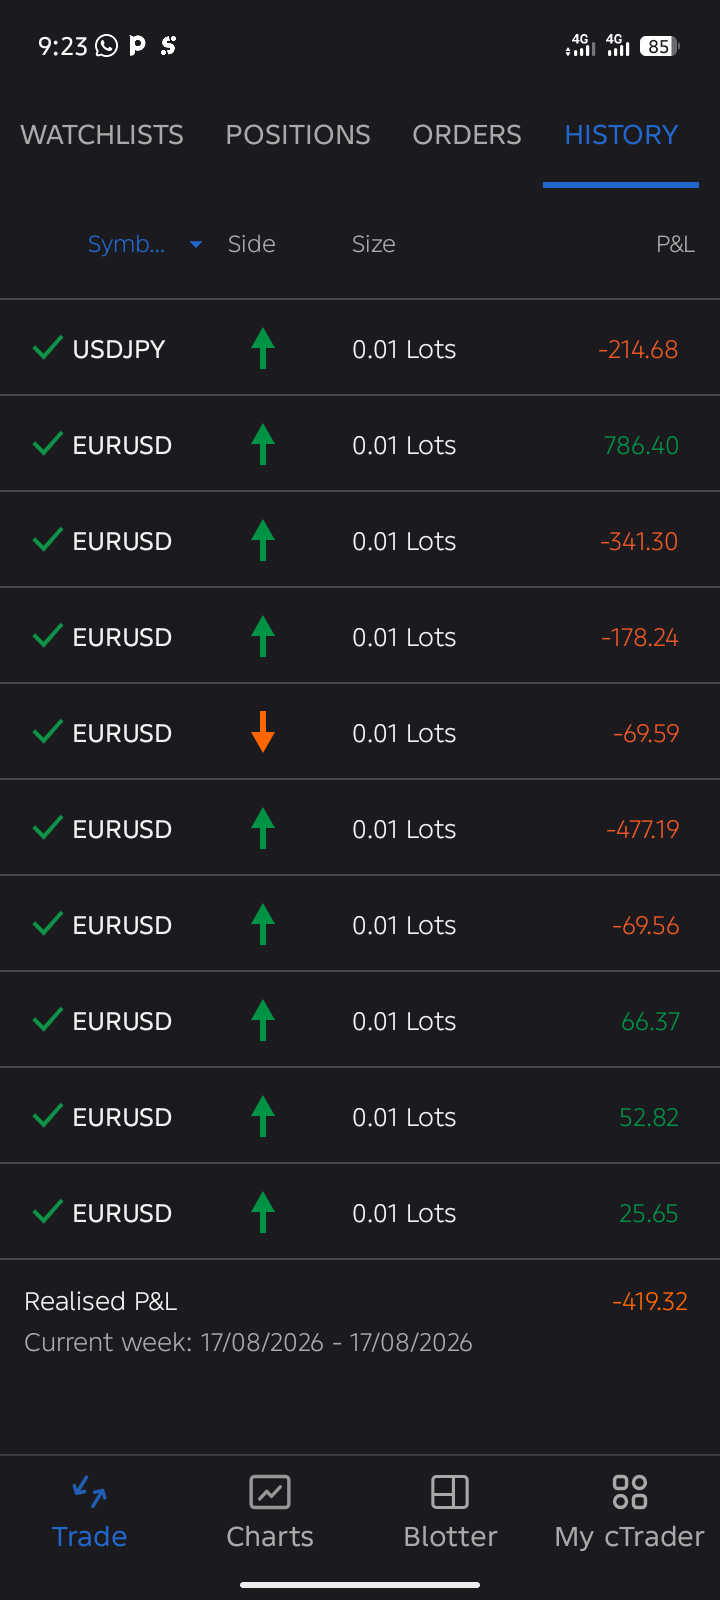Open the EURUSD trade with -477.19 loss
This screenshot has width=720, height=1600.
point(360,828)
